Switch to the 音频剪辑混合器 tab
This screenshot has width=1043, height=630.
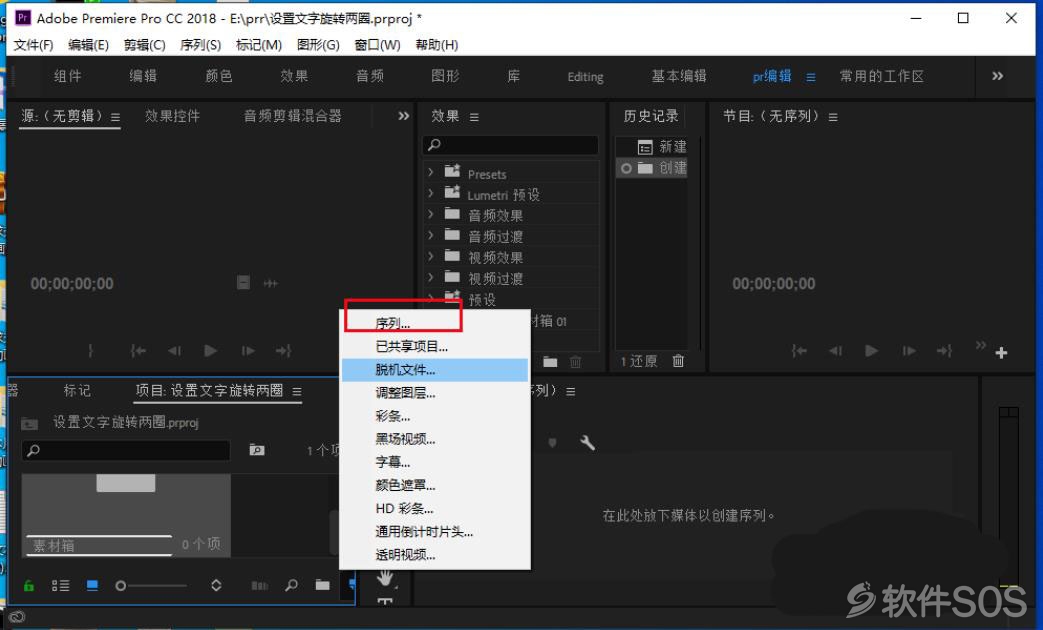[293, 116]
